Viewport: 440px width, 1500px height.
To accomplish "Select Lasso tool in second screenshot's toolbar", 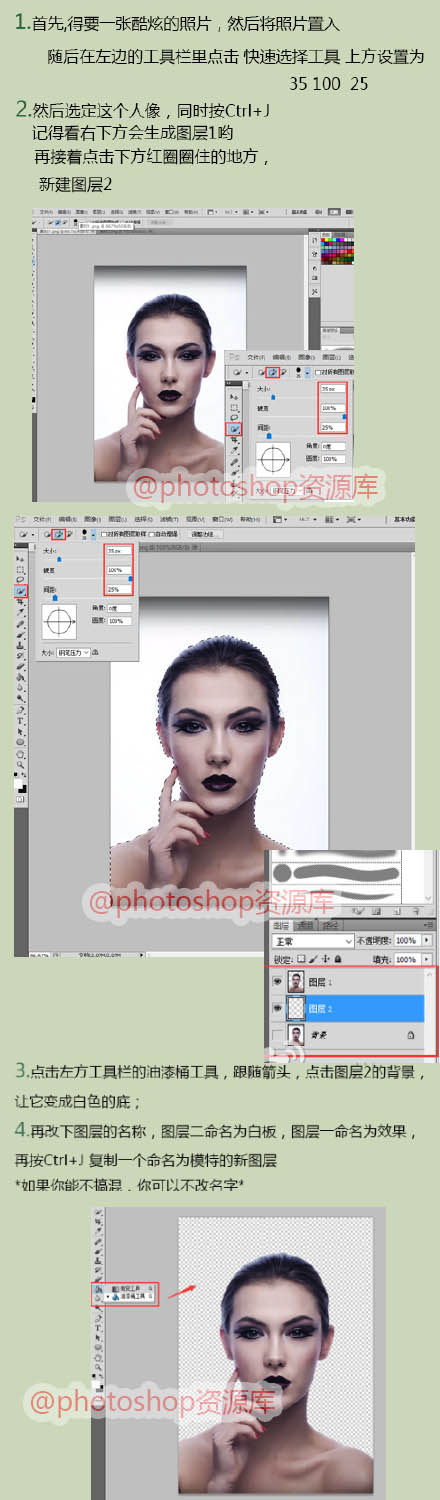I will click(x=20, y=579).
